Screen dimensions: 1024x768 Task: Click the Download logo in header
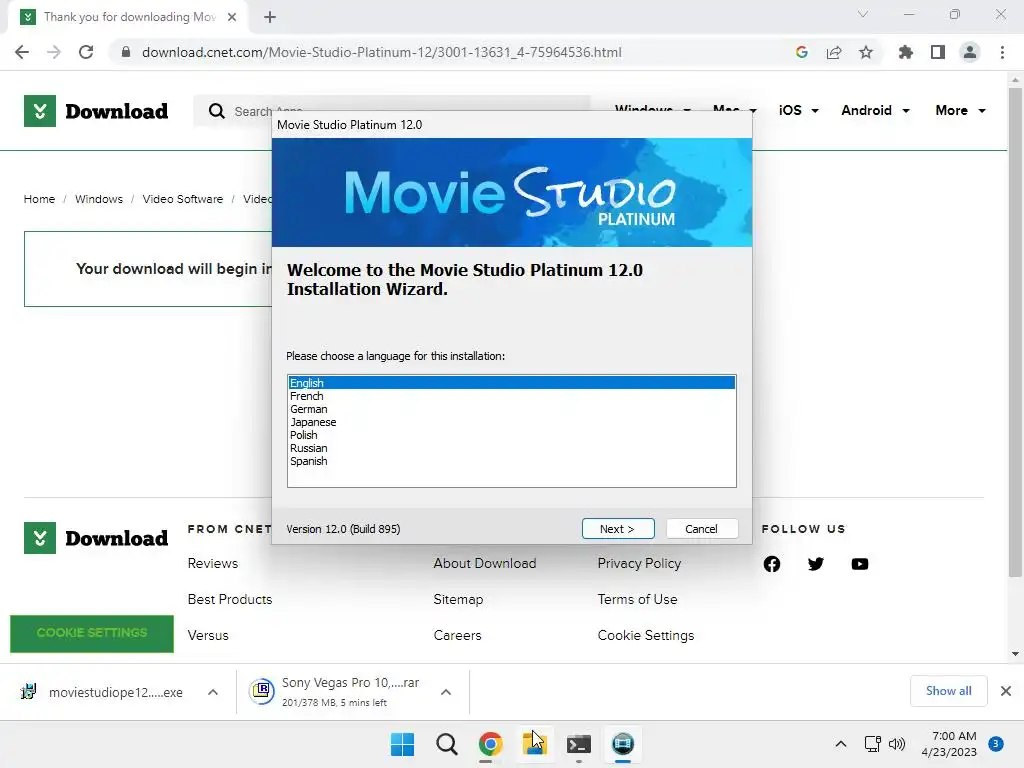pos(96,111)
